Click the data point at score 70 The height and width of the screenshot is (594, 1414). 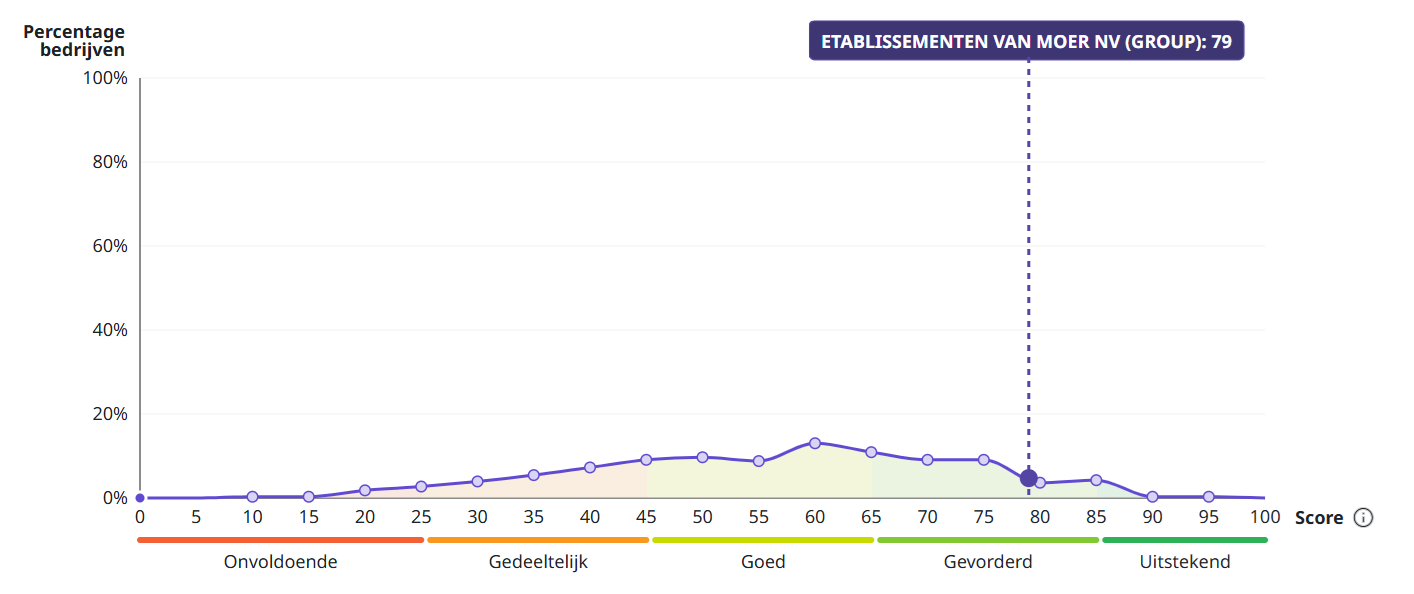coord(927,460)
